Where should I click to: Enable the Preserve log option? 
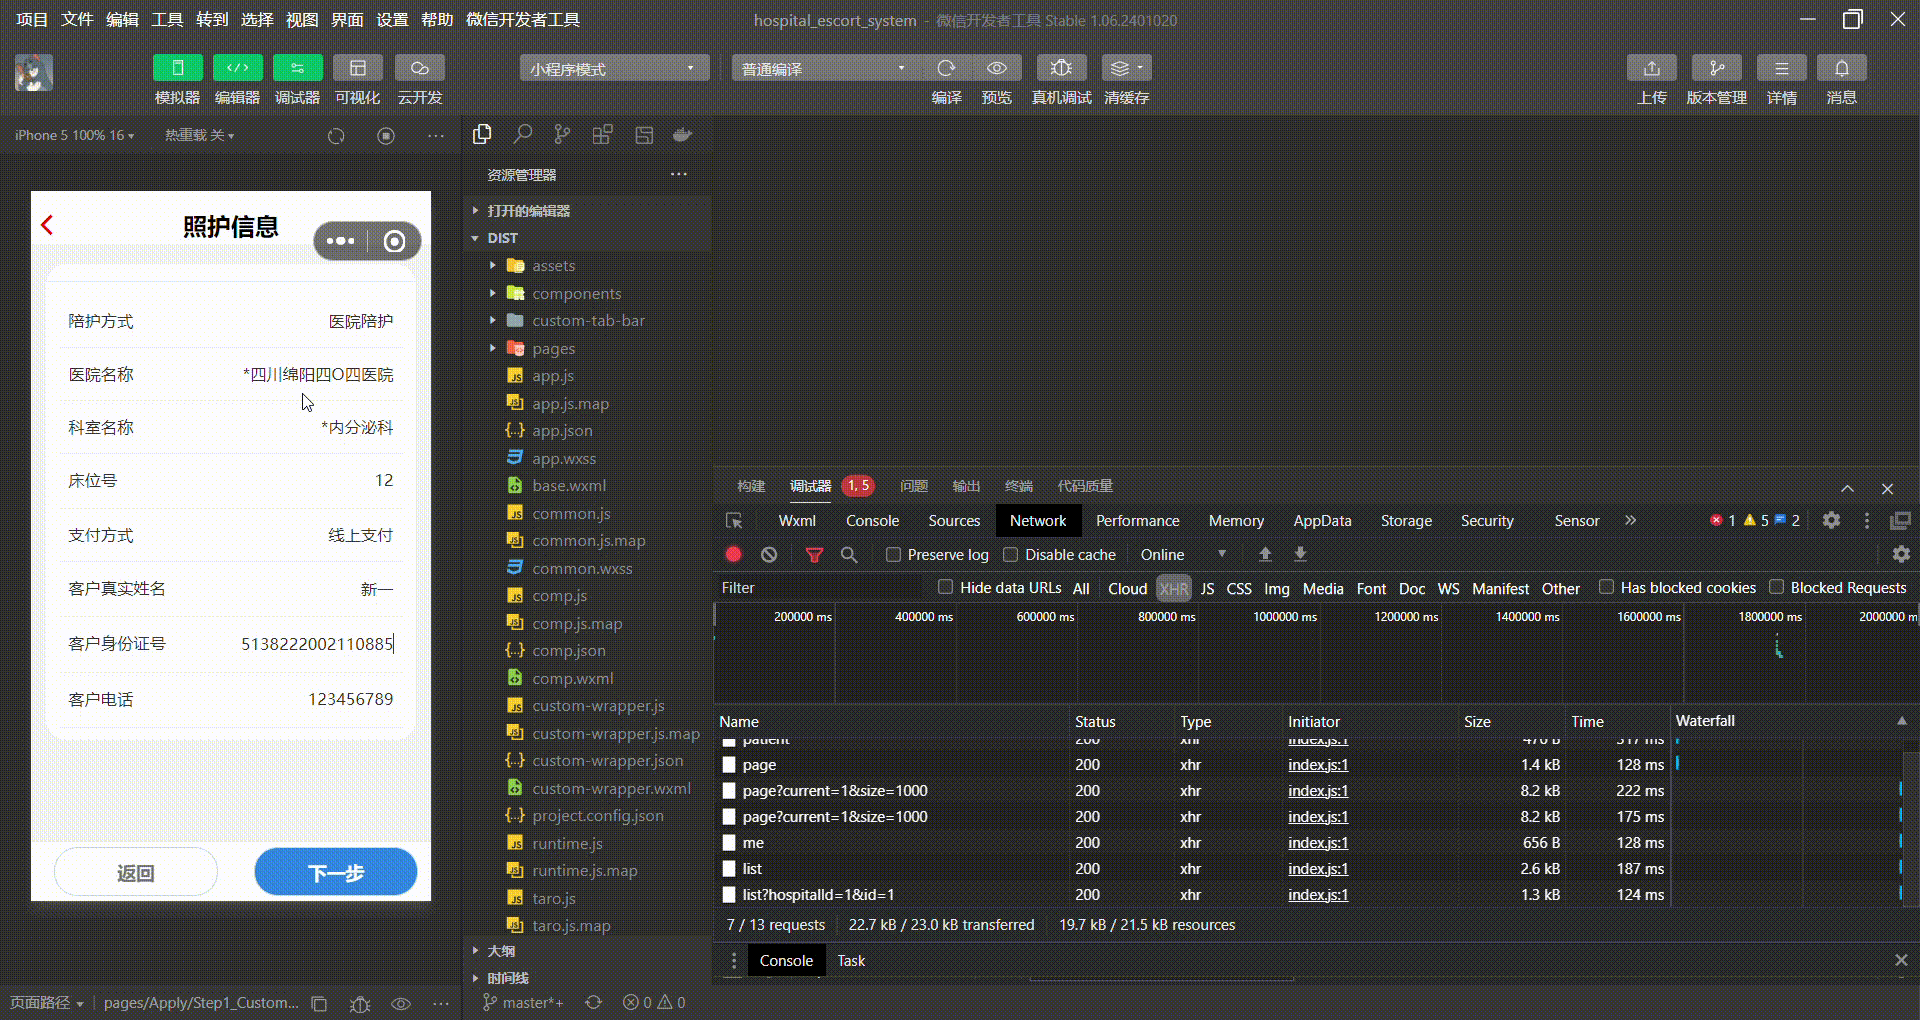pyautogui.click(x=893, y=554)
